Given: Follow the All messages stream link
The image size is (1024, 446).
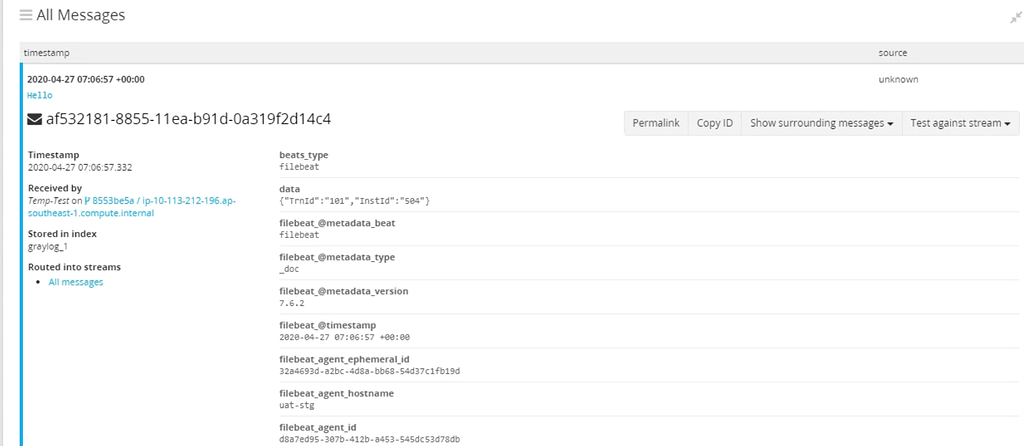Looking at the screenshot, I should pos(76,282).
